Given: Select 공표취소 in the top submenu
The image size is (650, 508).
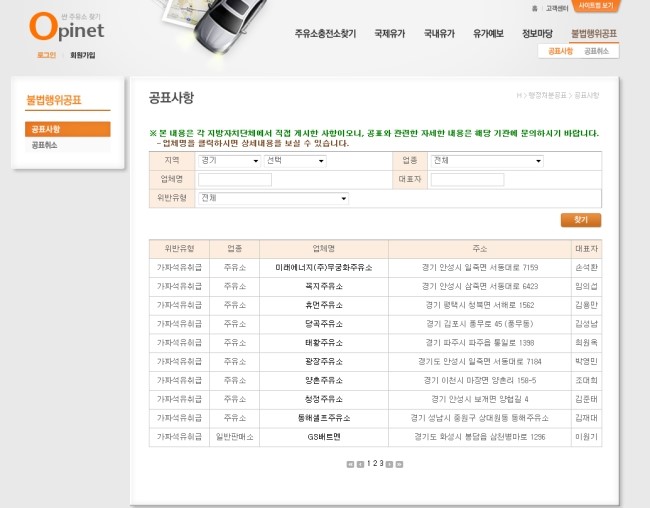Looking at the screenshot, I should coord(596,51).
